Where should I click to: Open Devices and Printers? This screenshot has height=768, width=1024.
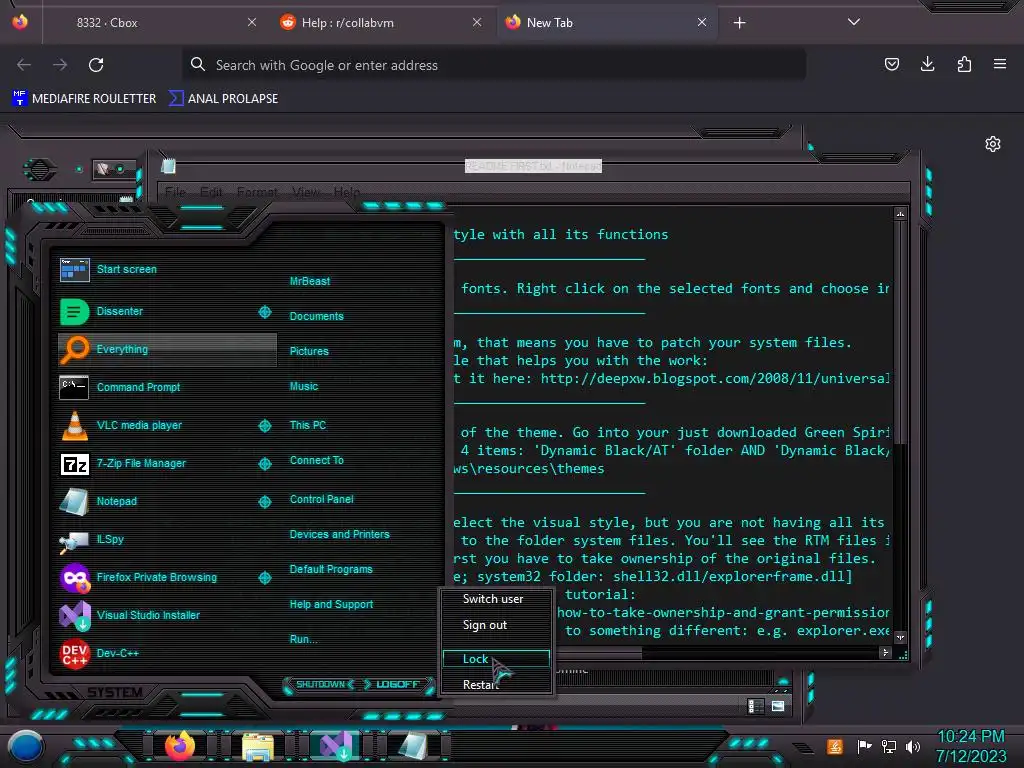tap(339, 534)
